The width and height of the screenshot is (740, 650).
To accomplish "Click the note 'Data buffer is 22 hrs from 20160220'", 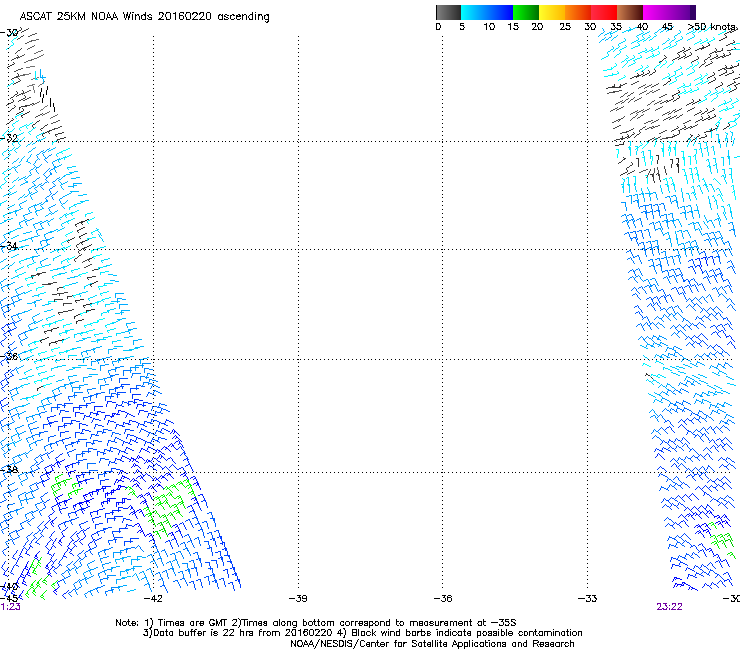I will tap(242, 633).
